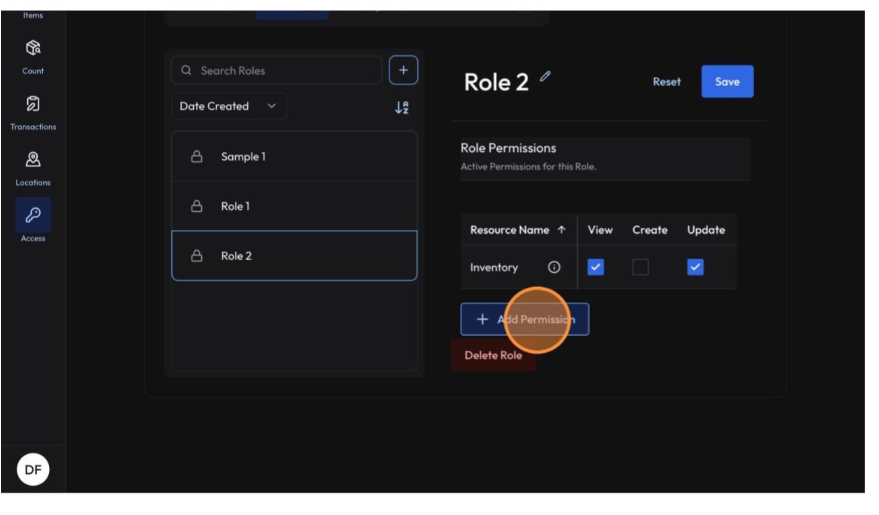
Task: Click the View column header
Action: tap(600, 230)
